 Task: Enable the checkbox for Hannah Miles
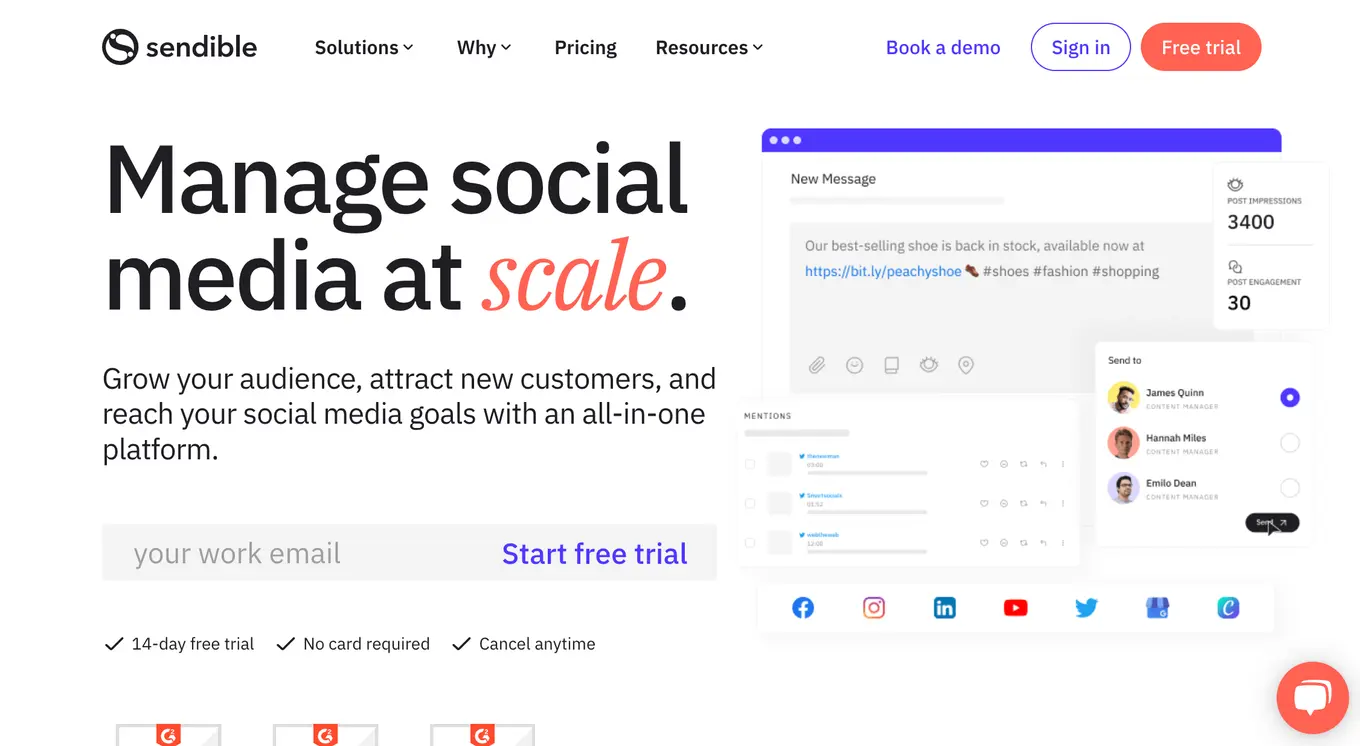(x=1290, y=442)
